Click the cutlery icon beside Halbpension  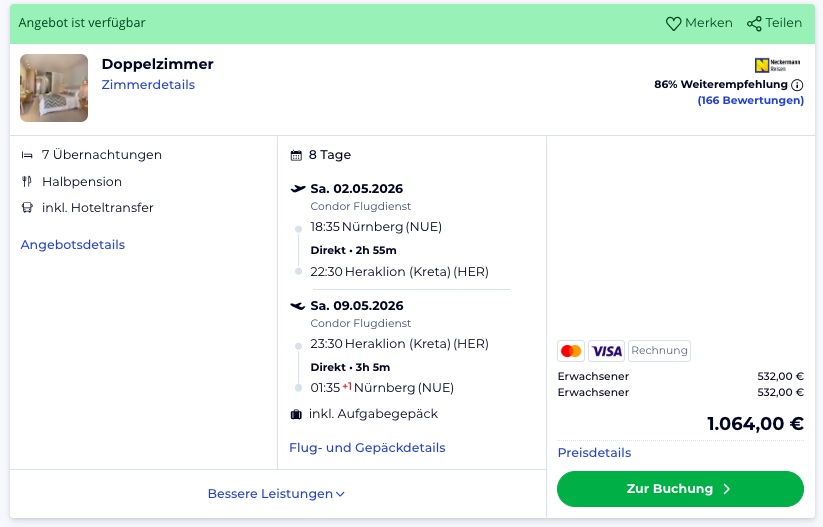coord(27,182)
